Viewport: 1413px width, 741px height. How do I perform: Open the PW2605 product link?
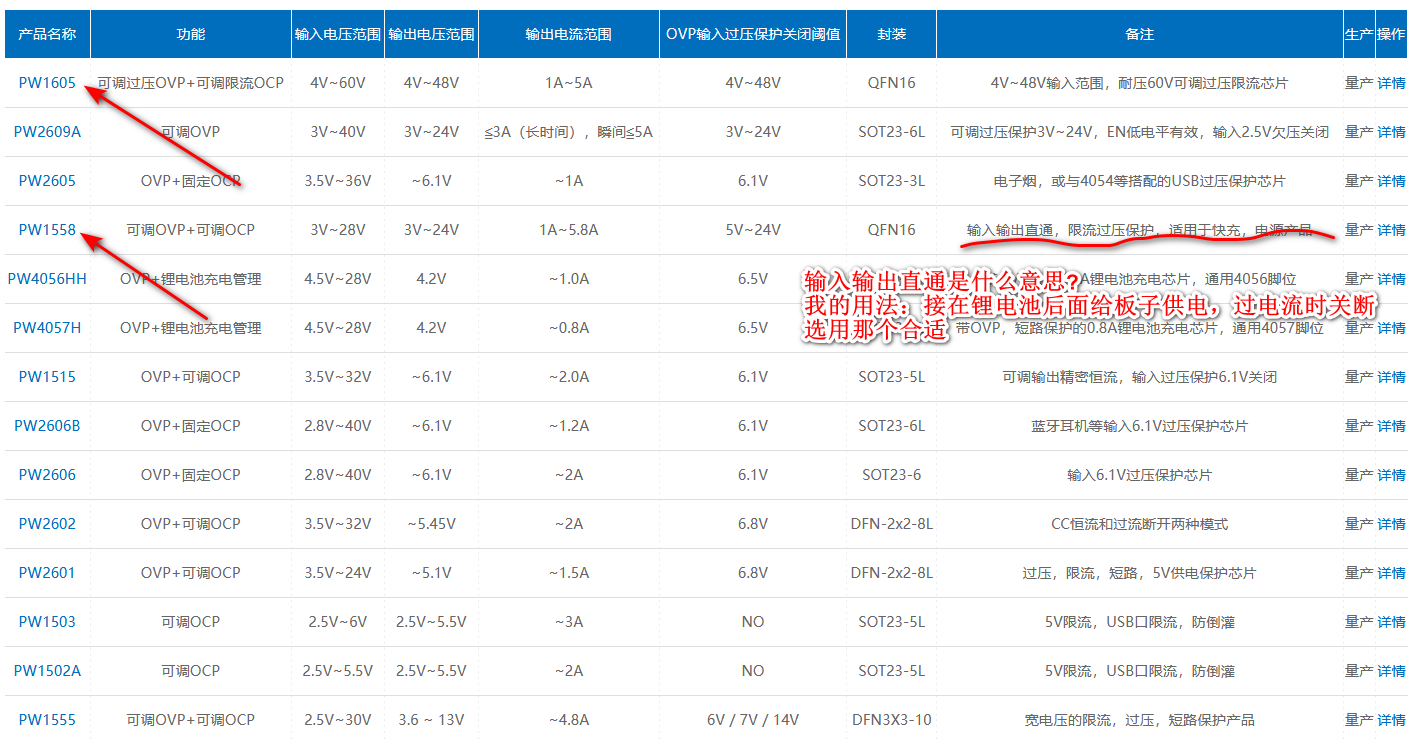(x=47, y=181)
